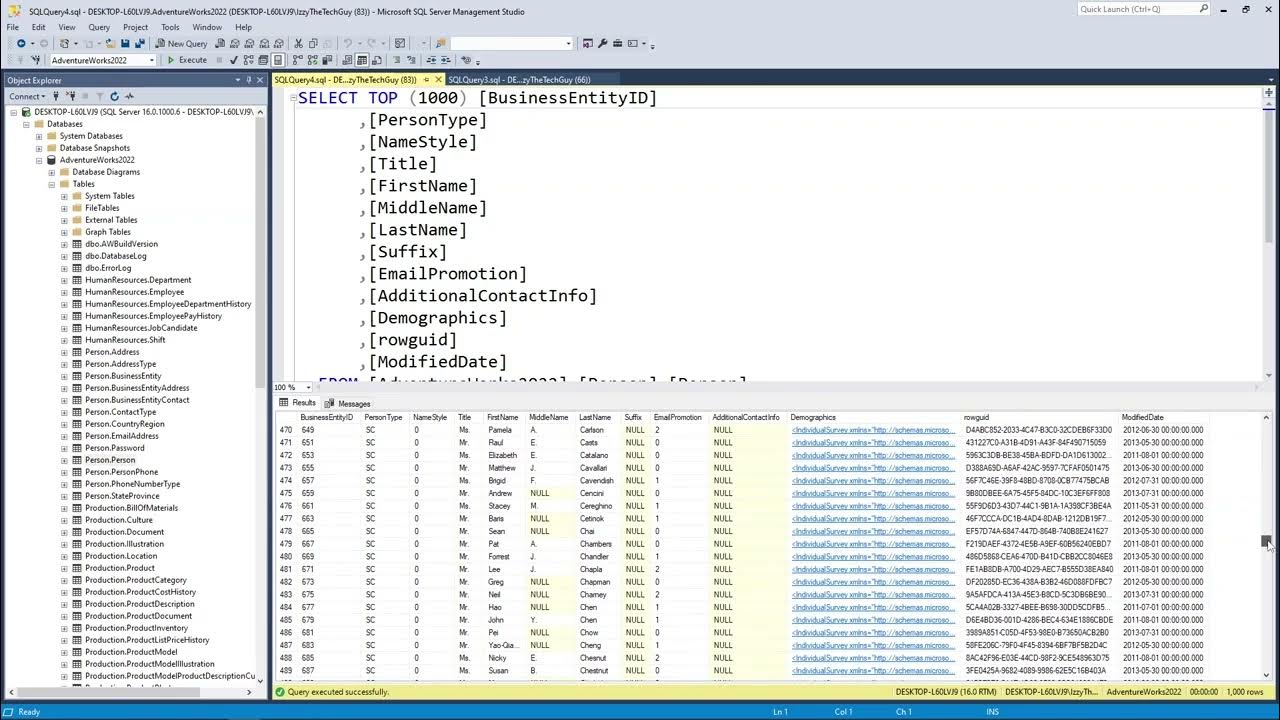The height and width of the screenshot is (720, 1280).
Task: Expand the Database Snapshots folder
Action: tap(39, 148)
